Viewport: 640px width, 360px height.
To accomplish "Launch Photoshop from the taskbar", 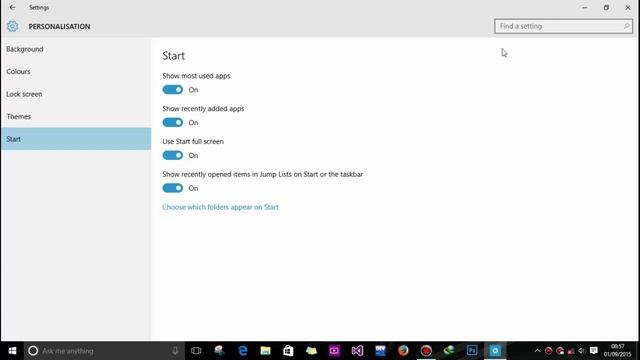I will [472, 351].
